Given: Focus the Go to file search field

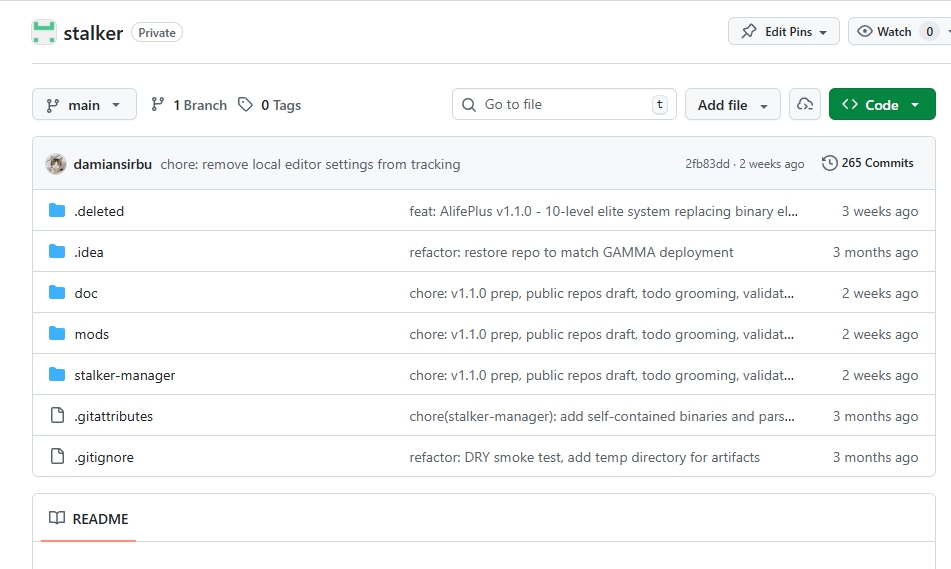Looking at the screenshot, I should pyautogui.click(x=564, y=104).
